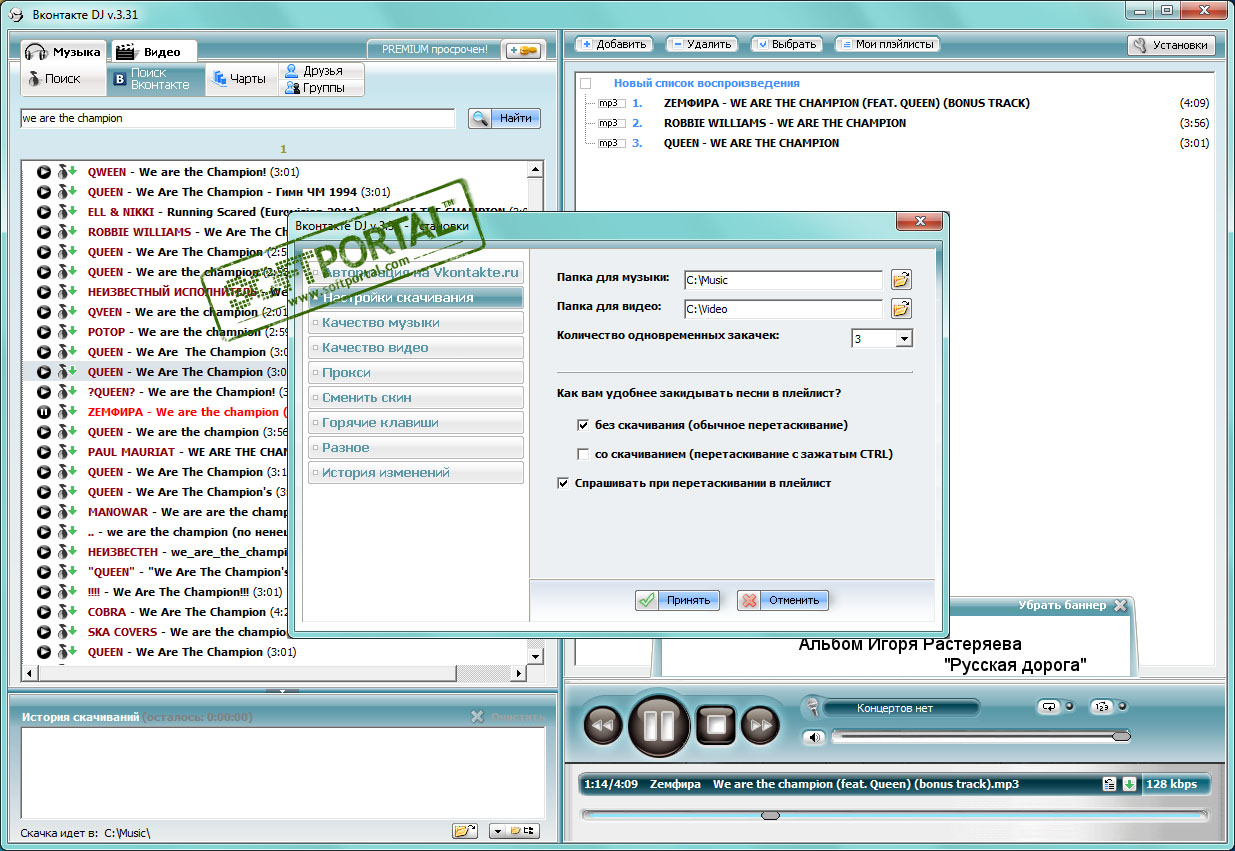Screen dimensions: 1235x851
Task: Toggle sequential 123 play order
Action: pos(1101,707)
